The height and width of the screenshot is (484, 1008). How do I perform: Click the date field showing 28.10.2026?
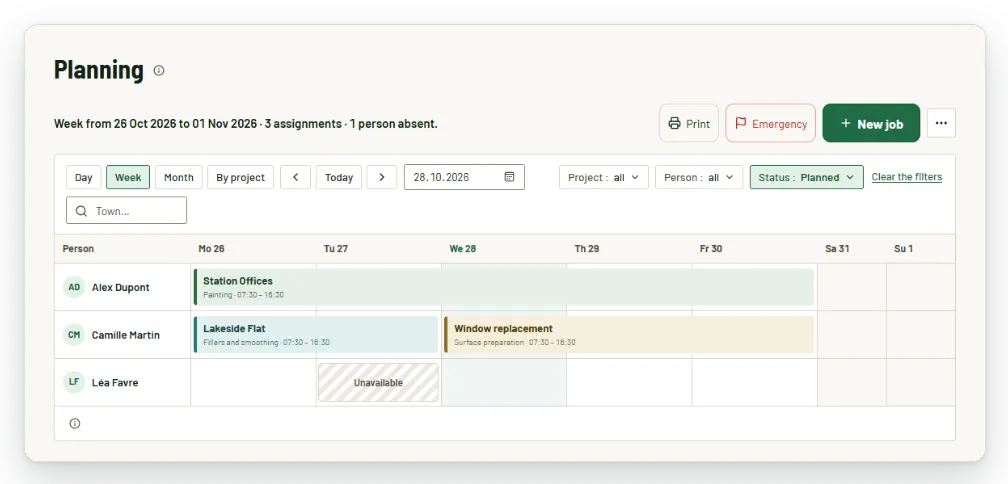coord(464,177)
